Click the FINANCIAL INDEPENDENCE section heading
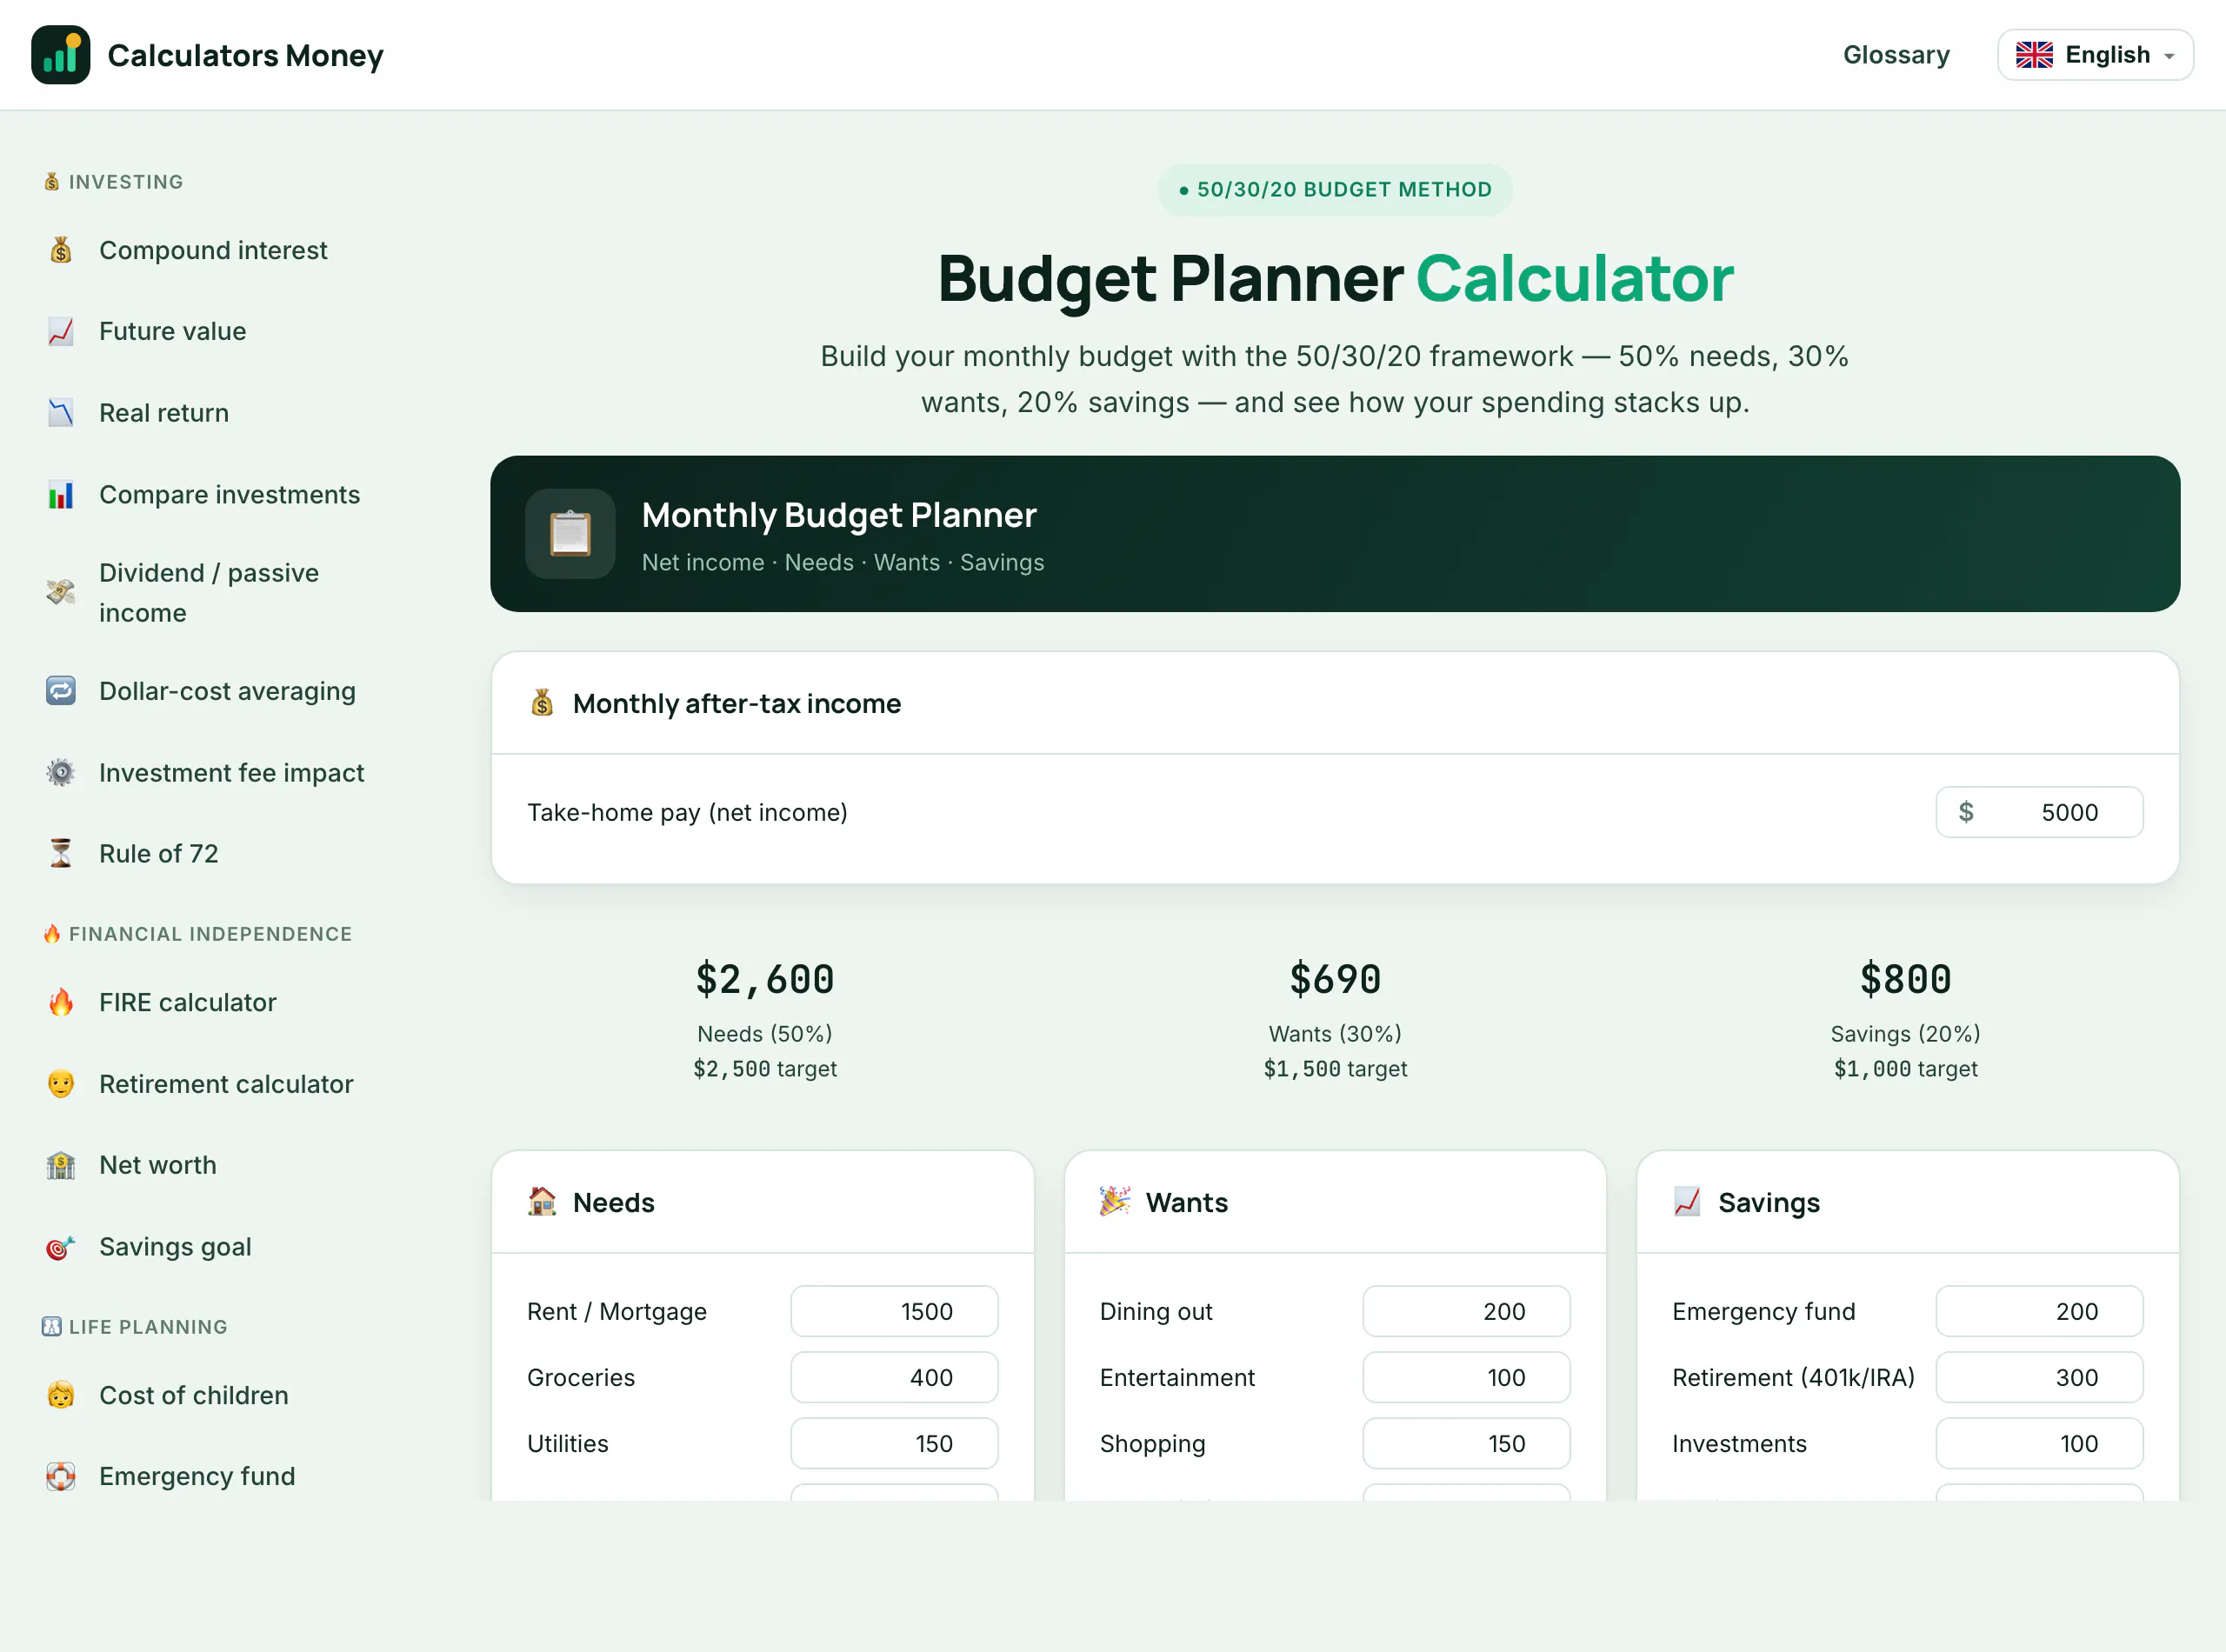The height and width of the screenshot is (1652, 2226). click(198, 933)
